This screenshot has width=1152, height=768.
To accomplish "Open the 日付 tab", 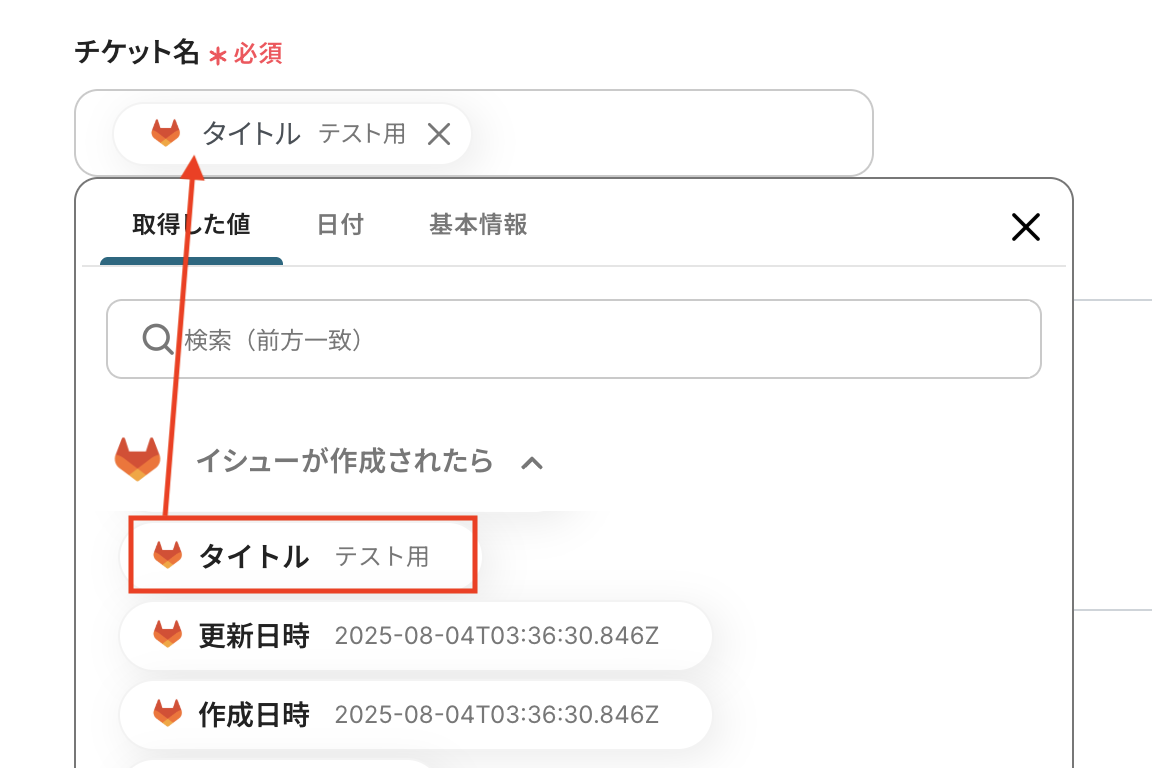I will (x=340, y=224).
